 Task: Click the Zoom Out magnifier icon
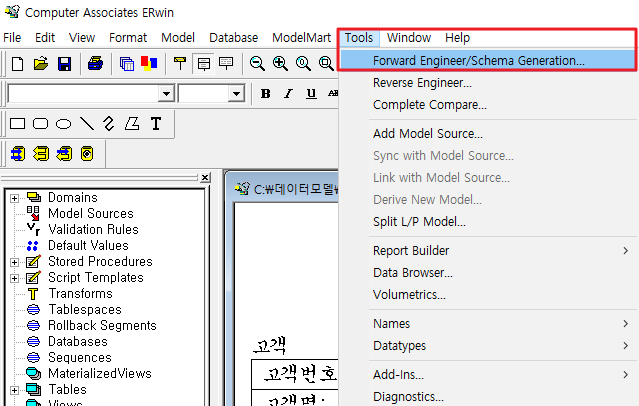tap(257, 64)
